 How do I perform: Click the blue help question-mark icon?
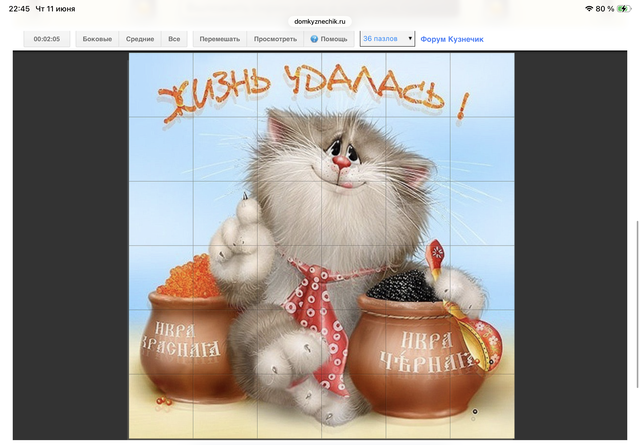coord(314,39)
